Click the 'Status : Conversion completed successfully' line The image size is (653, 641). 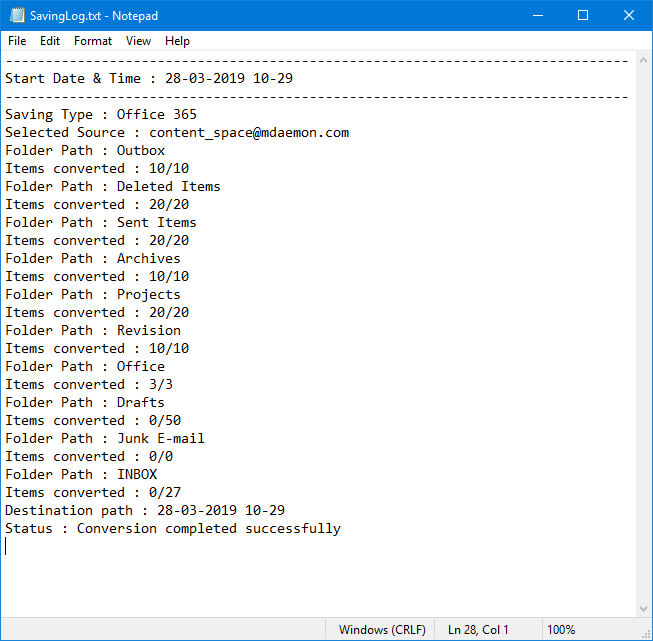pos(173,529)
